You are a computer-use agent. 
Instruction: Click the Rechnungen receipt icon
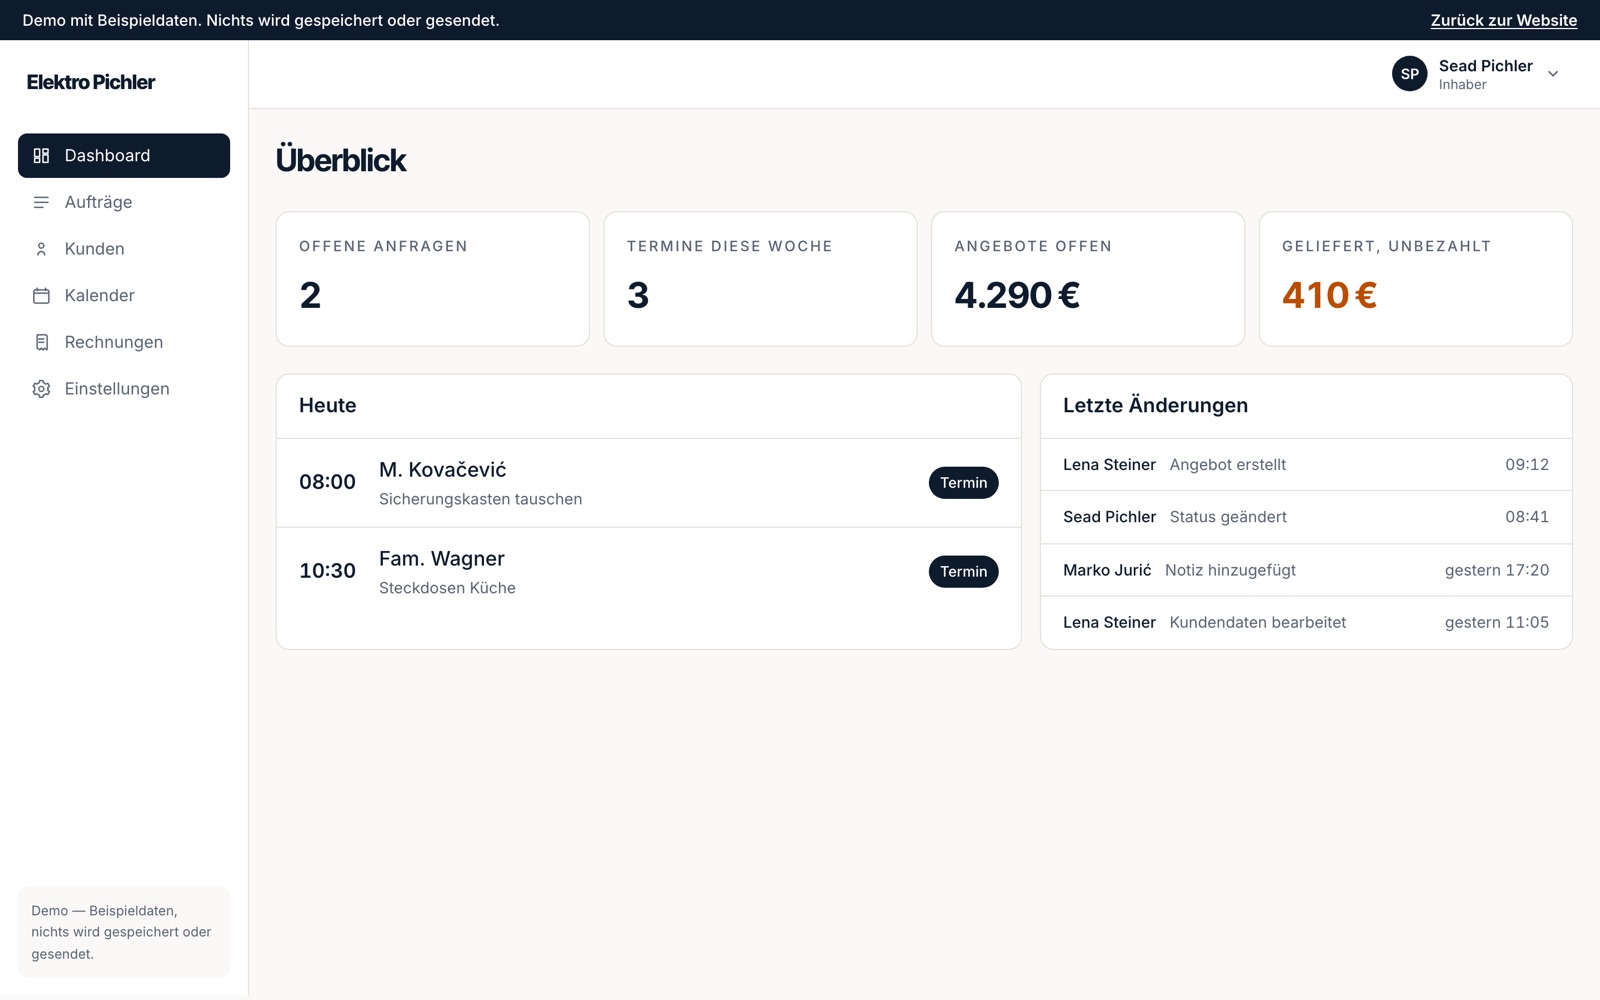coord(41,342)
